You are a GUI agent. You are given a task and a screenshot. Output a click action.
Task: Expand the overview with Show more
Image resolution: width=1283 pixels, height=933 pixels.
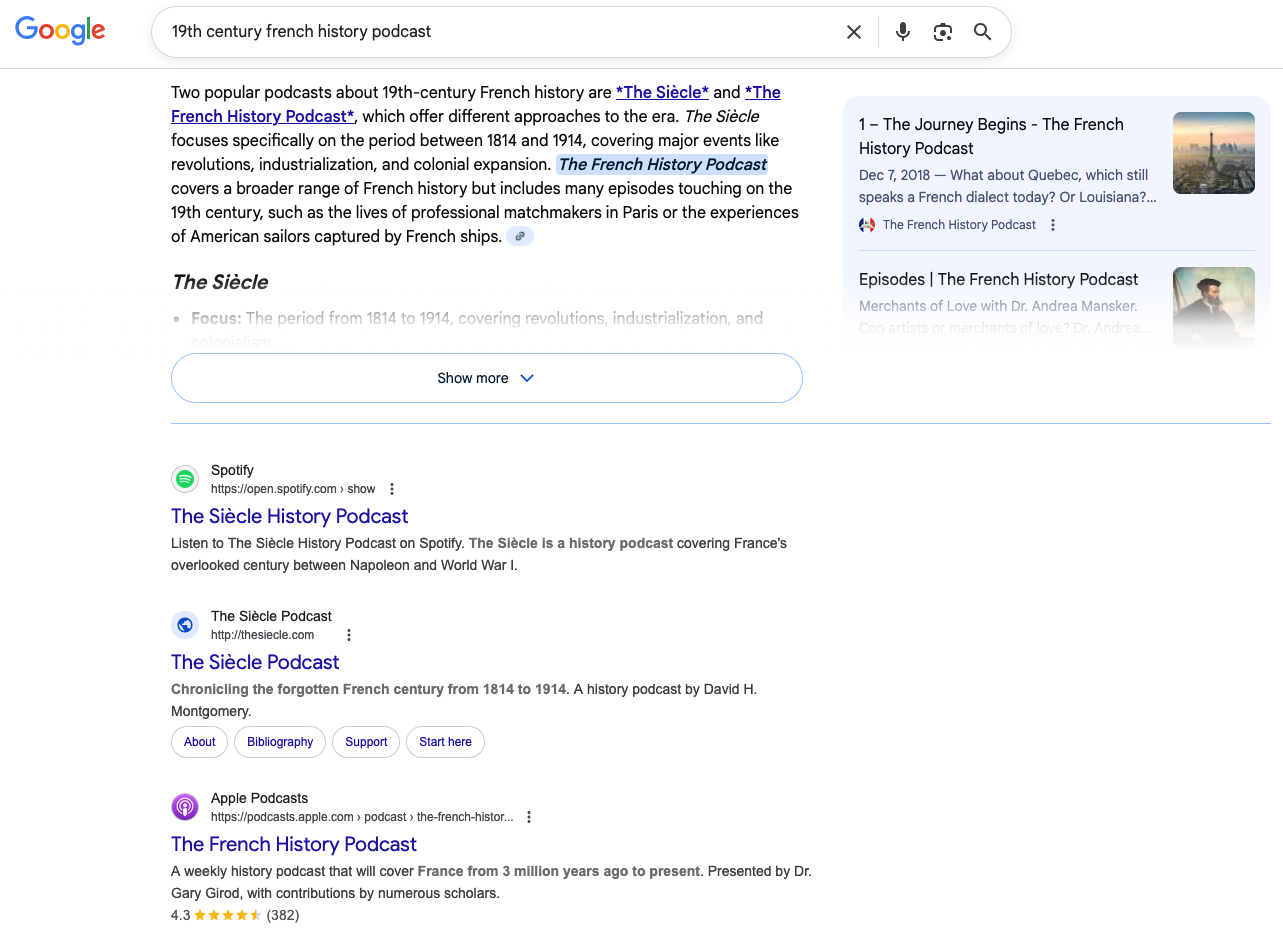pos(486,378)
